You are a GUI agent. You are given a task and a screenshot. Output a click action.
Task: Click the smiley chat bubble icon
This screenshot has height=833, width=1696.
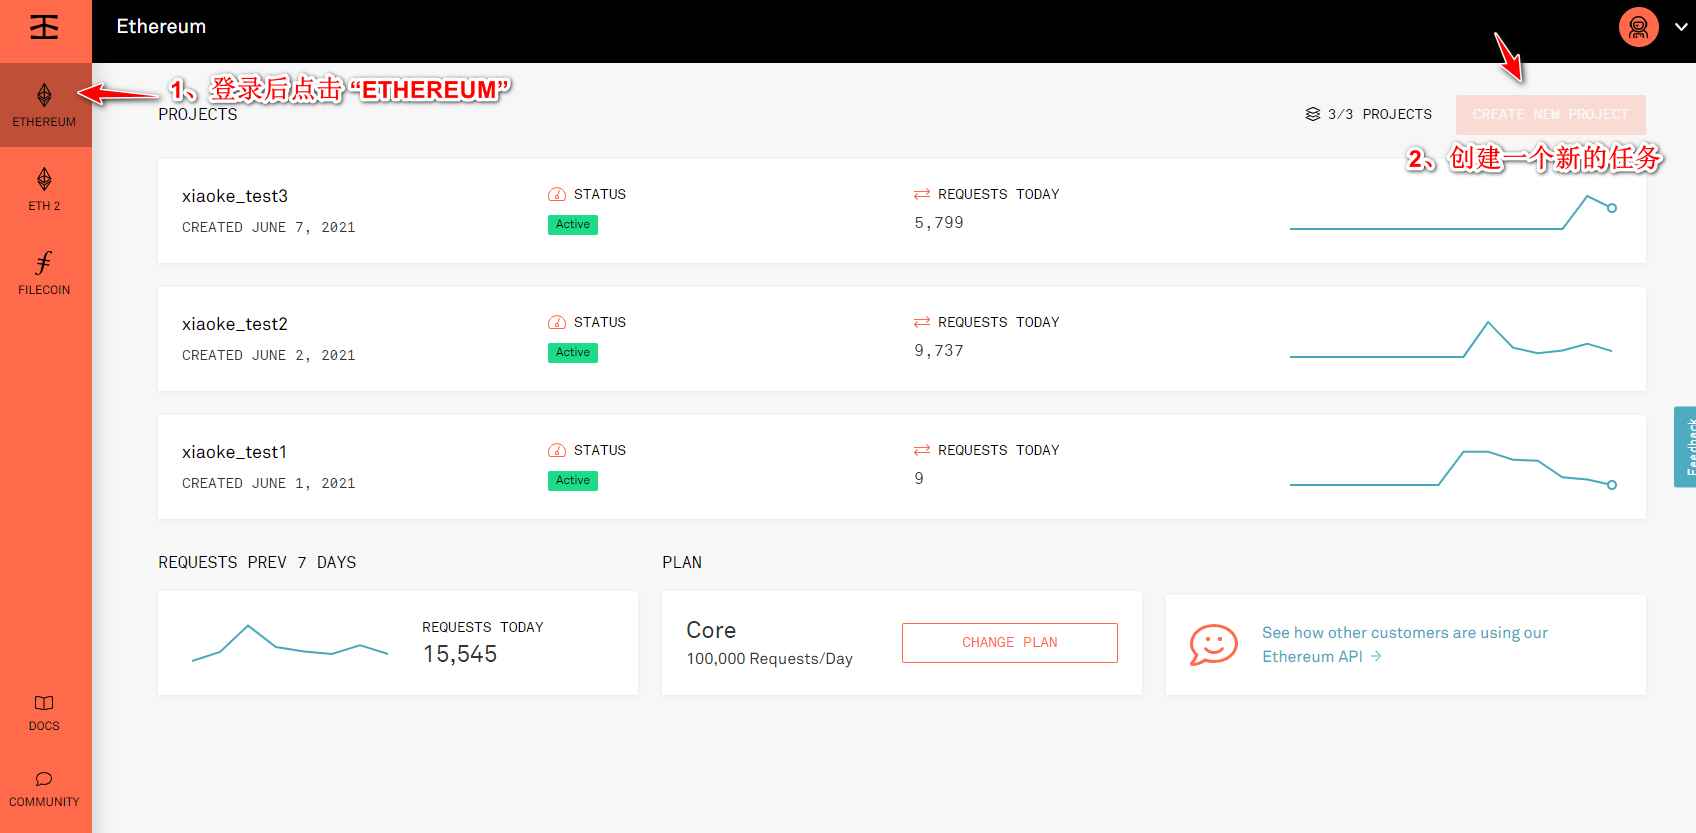[1213, 645]
